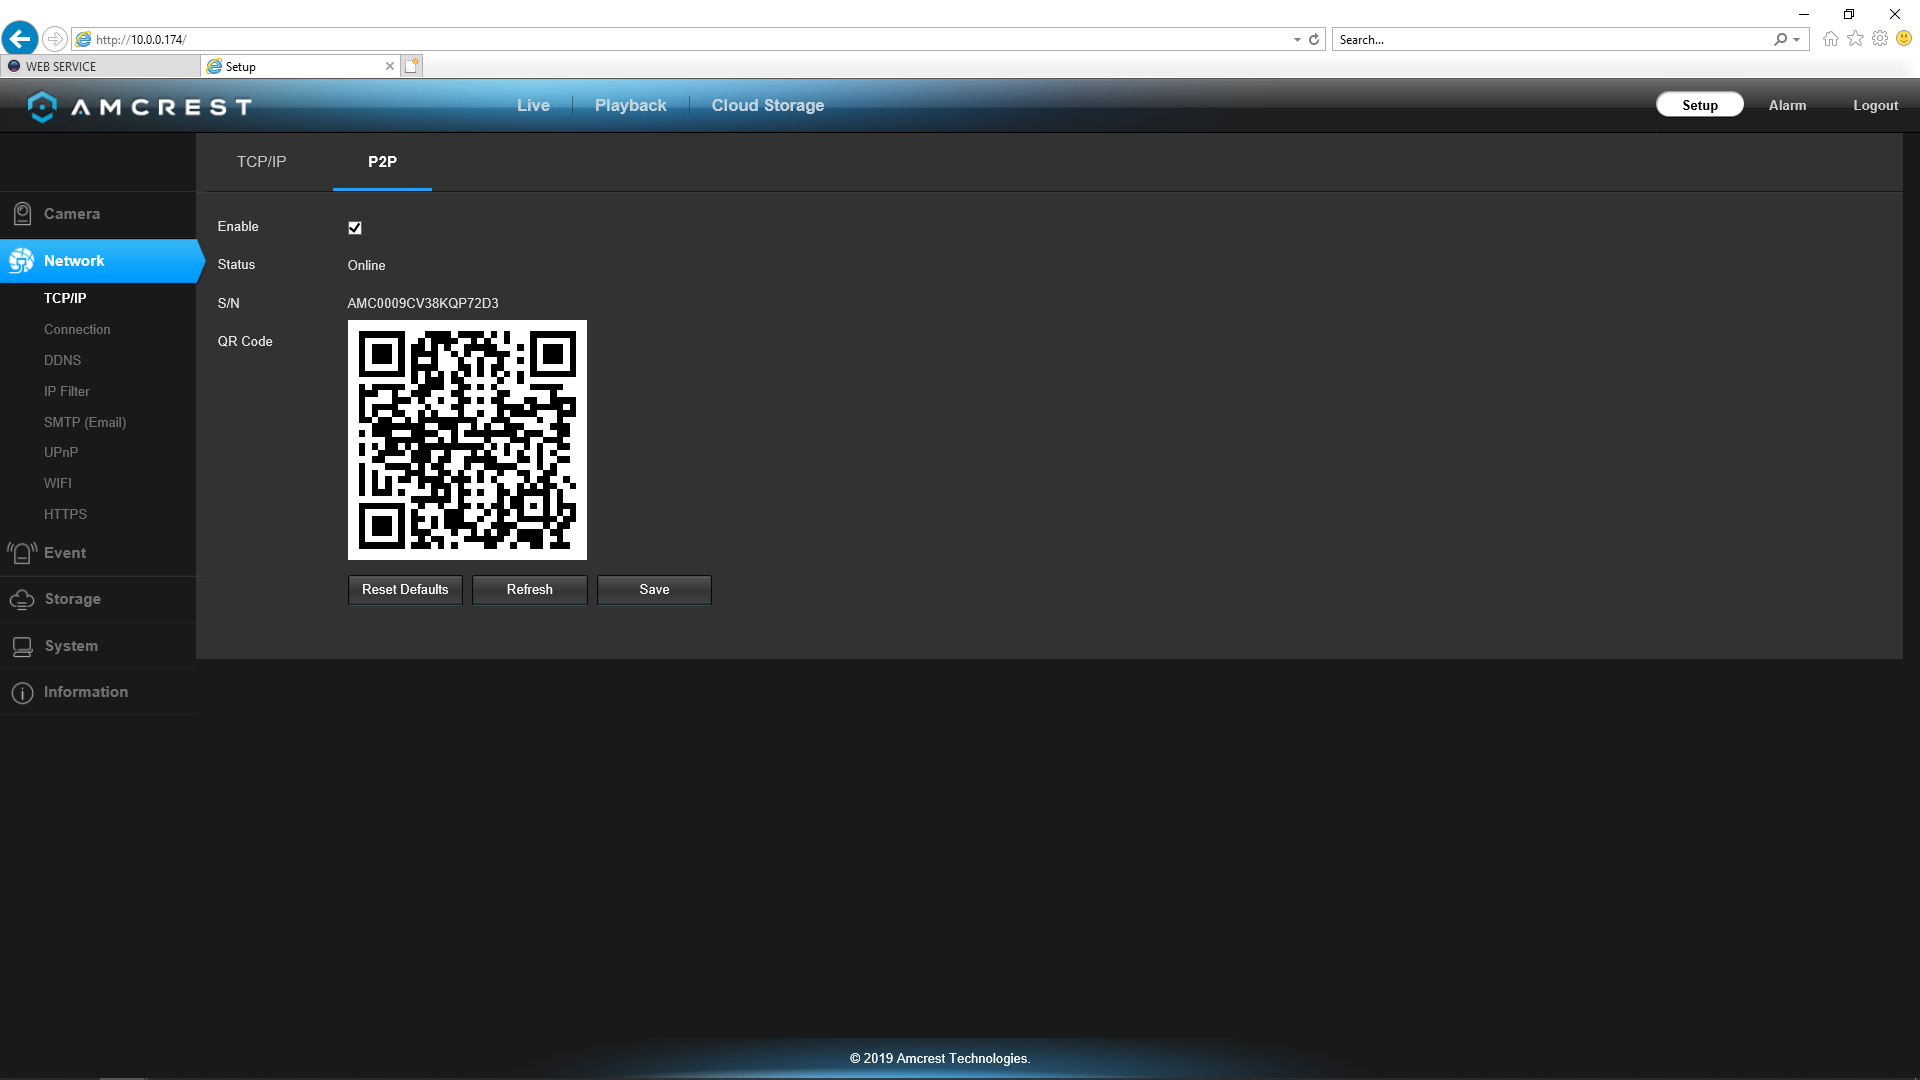The image size is (1920, 1080).
Task: Open HTTPS settings
Action: (x=65, y=514)
